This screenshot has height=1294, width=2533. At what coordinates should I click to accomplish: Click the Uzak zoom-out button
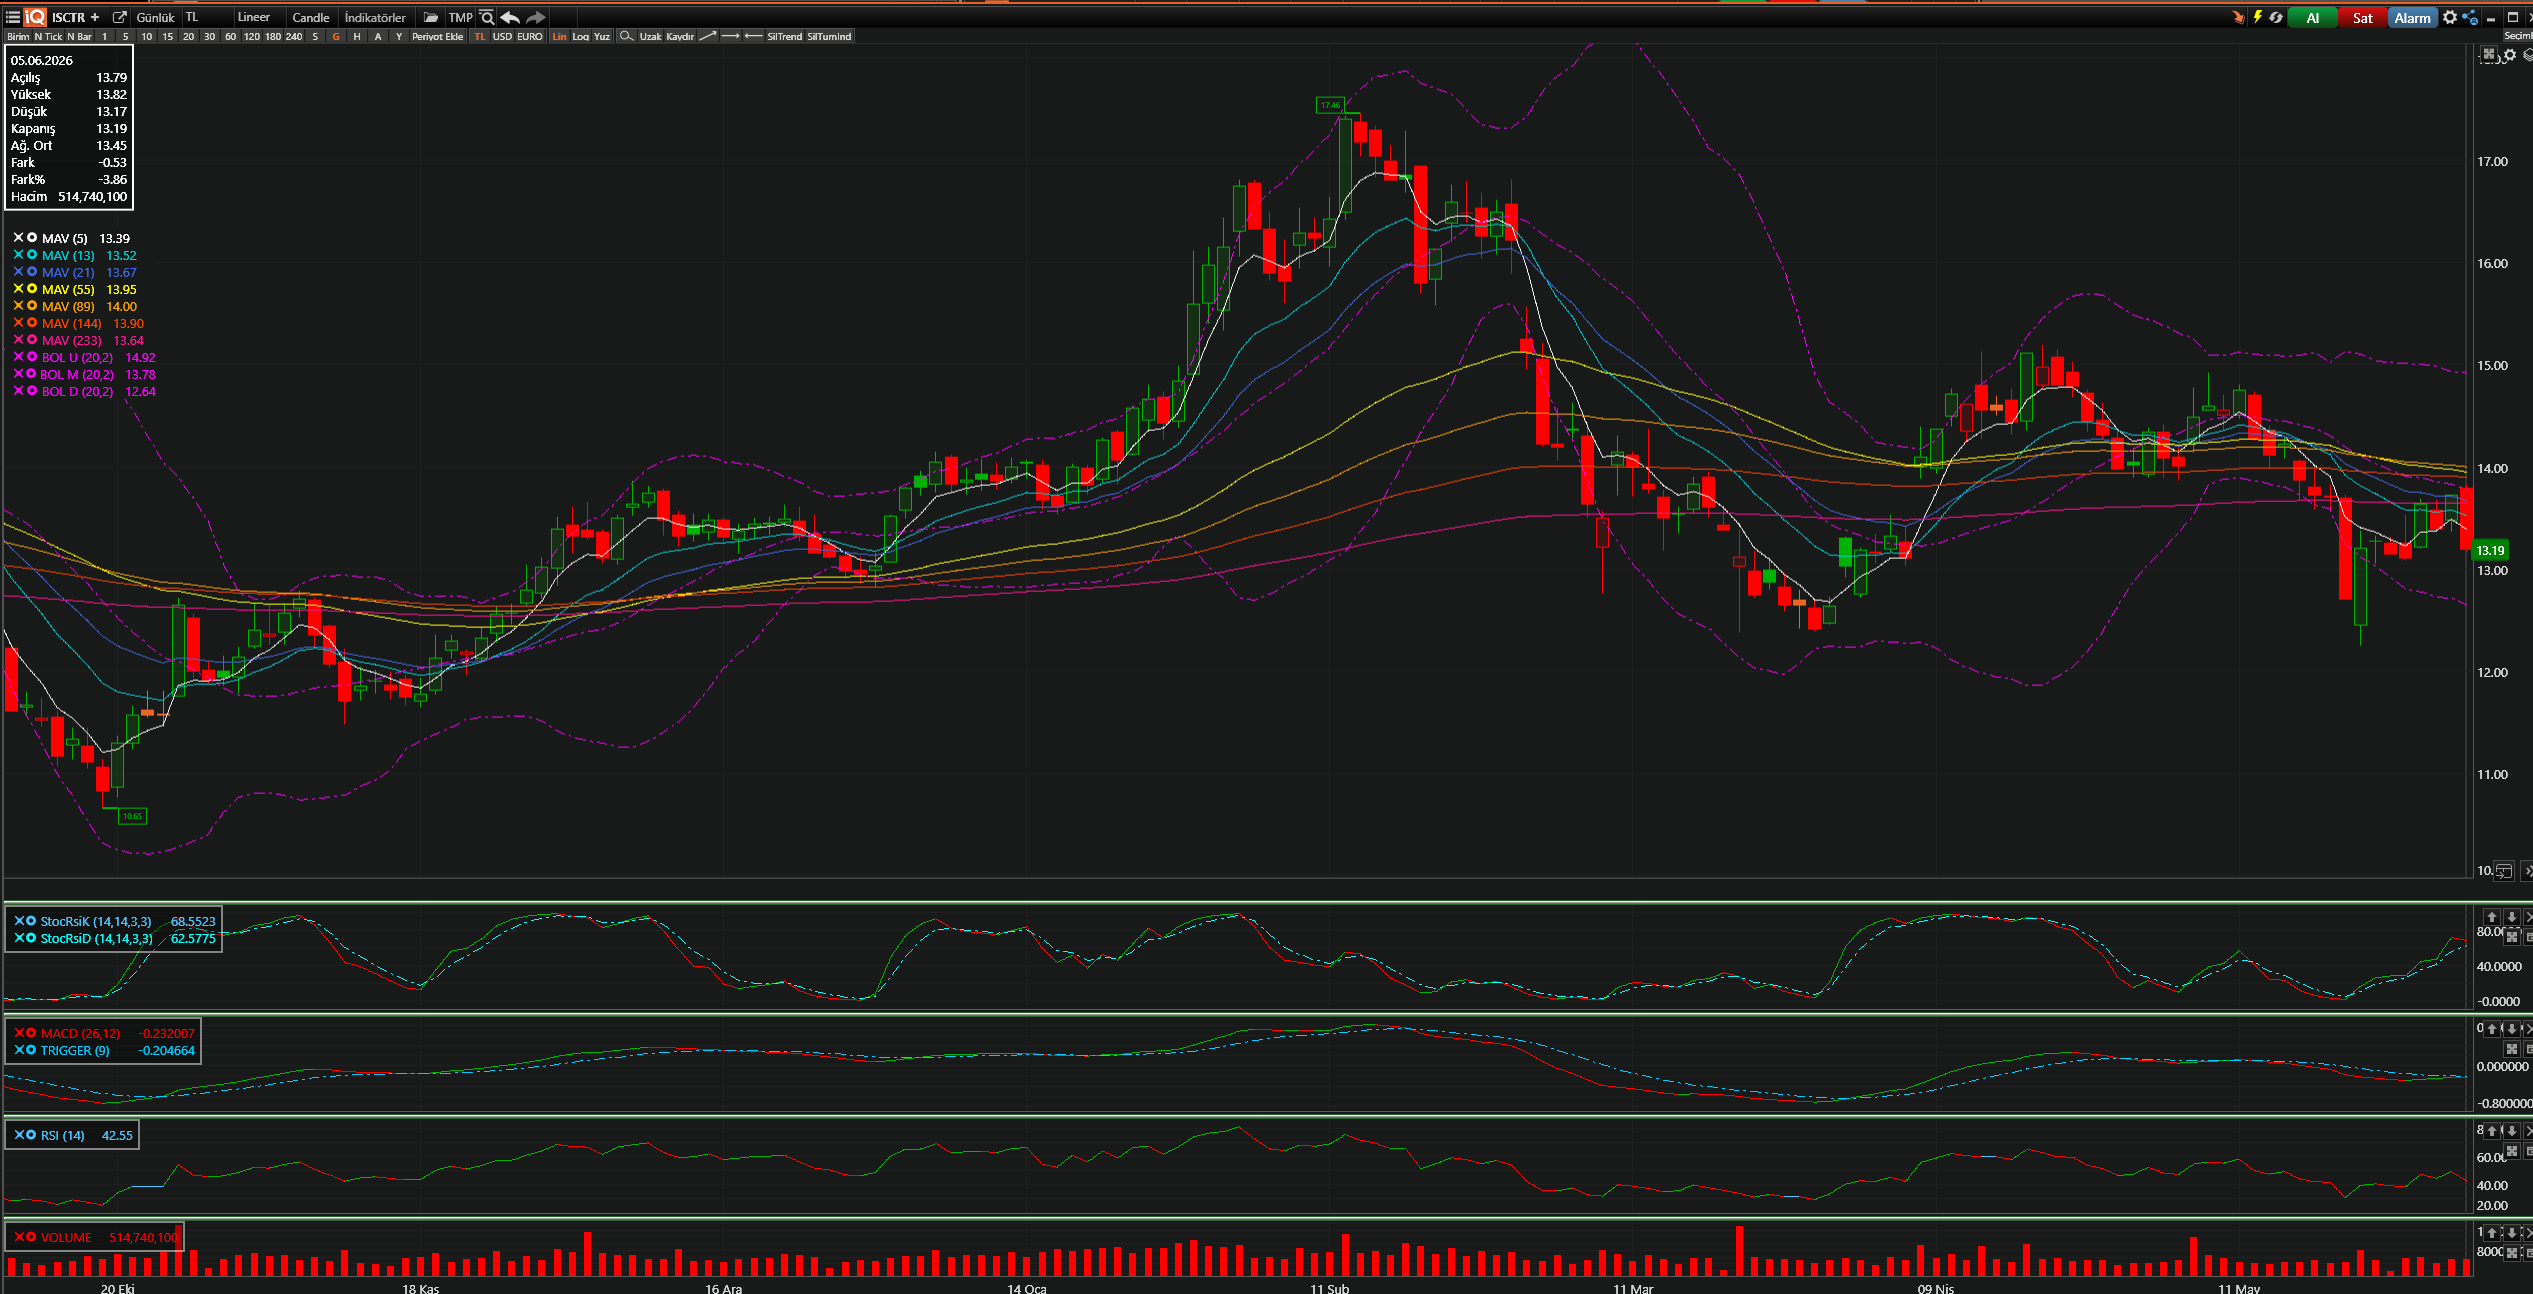[650, 36]
